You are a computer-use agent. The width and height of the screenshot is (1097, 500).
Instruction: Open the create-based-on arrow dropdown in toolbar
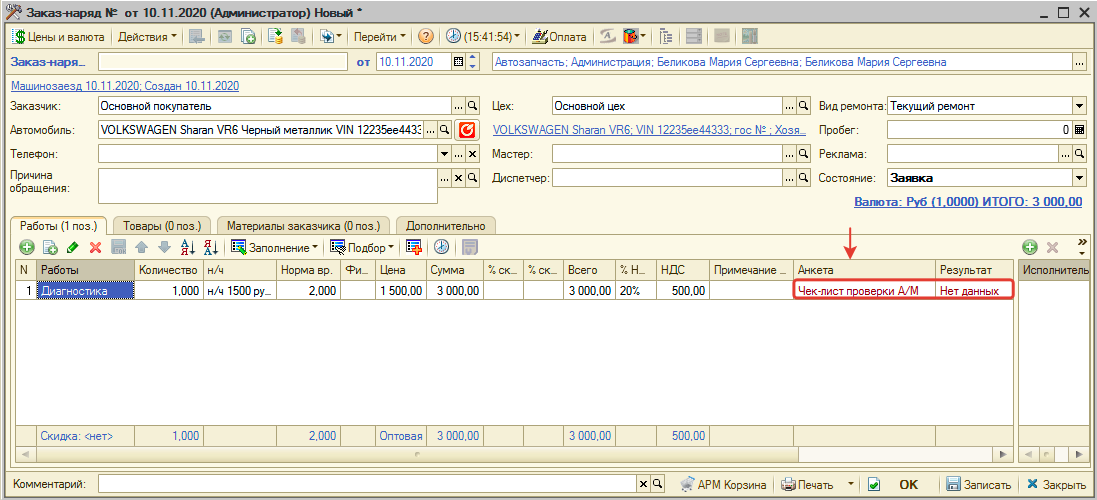[x=330, y=37]
